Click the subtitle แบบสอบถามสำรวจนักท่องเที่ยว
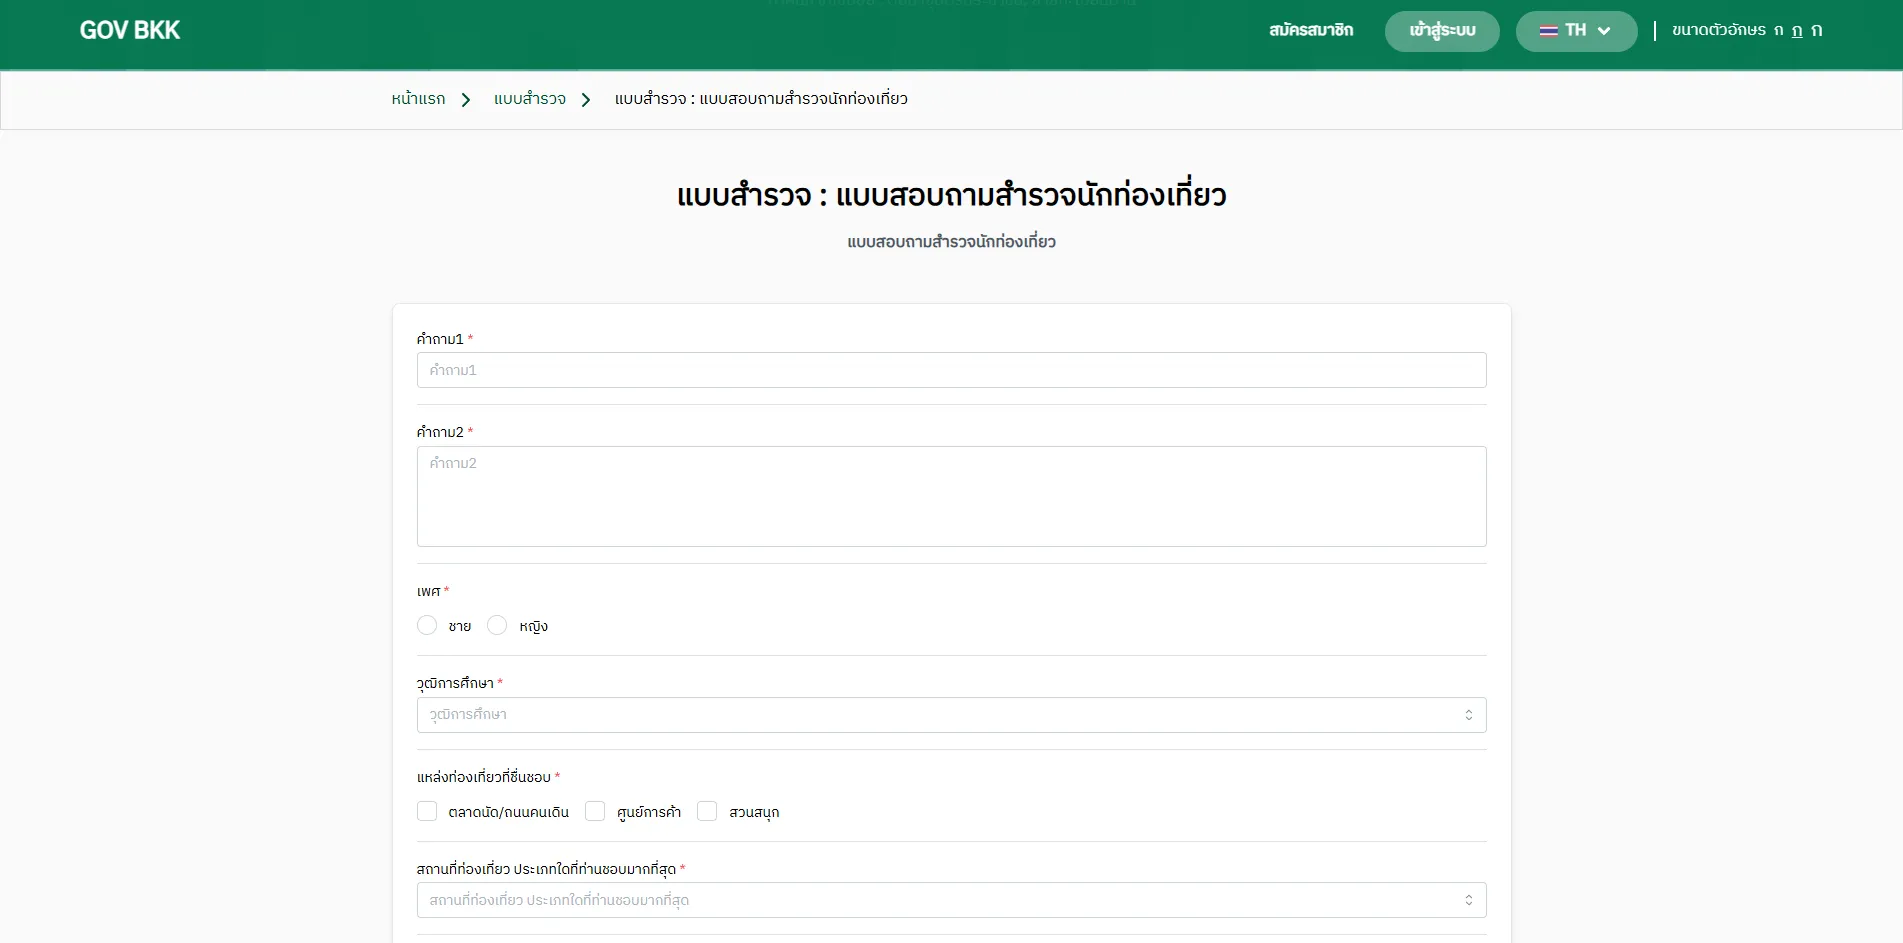 pos(951,242)
